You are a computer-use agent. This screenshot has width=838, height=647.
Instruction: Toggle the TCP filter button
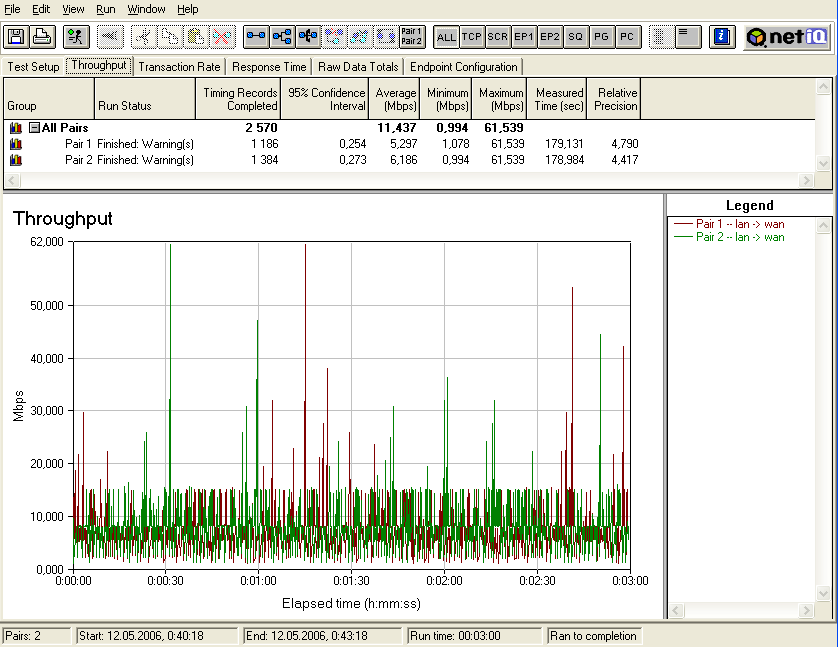point(472,37)
